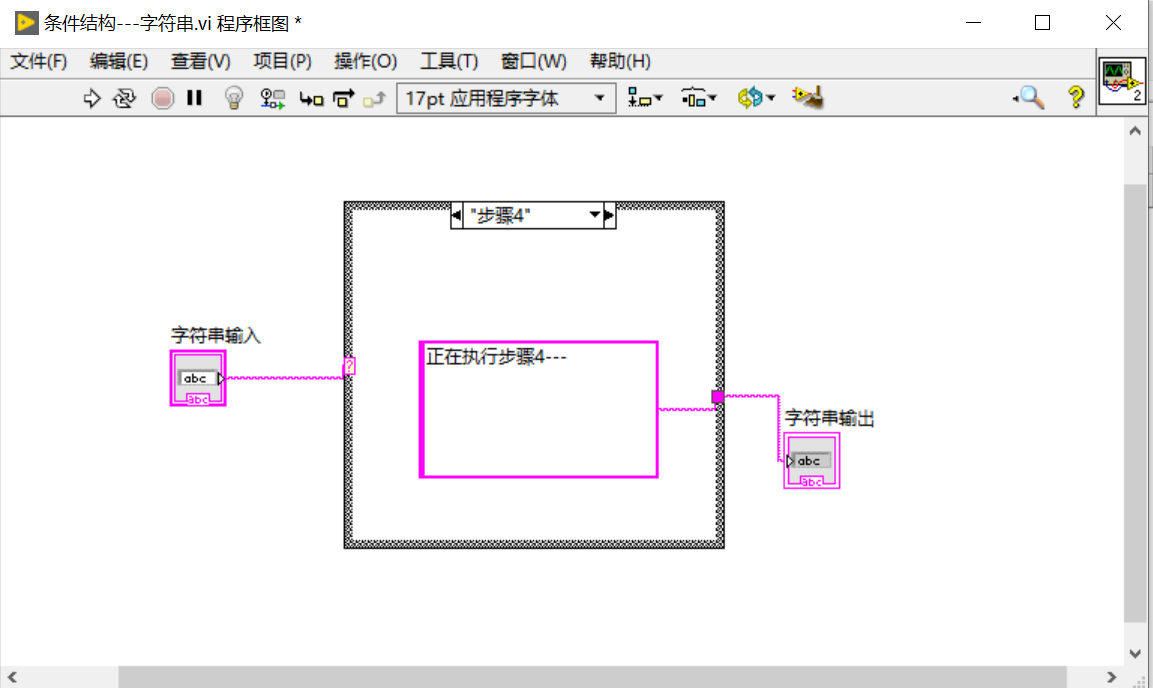This screenshot has width=1153, height=688.
Task: Click the Run arrow button
Action: pyautogui.click(x=91, y=98)
